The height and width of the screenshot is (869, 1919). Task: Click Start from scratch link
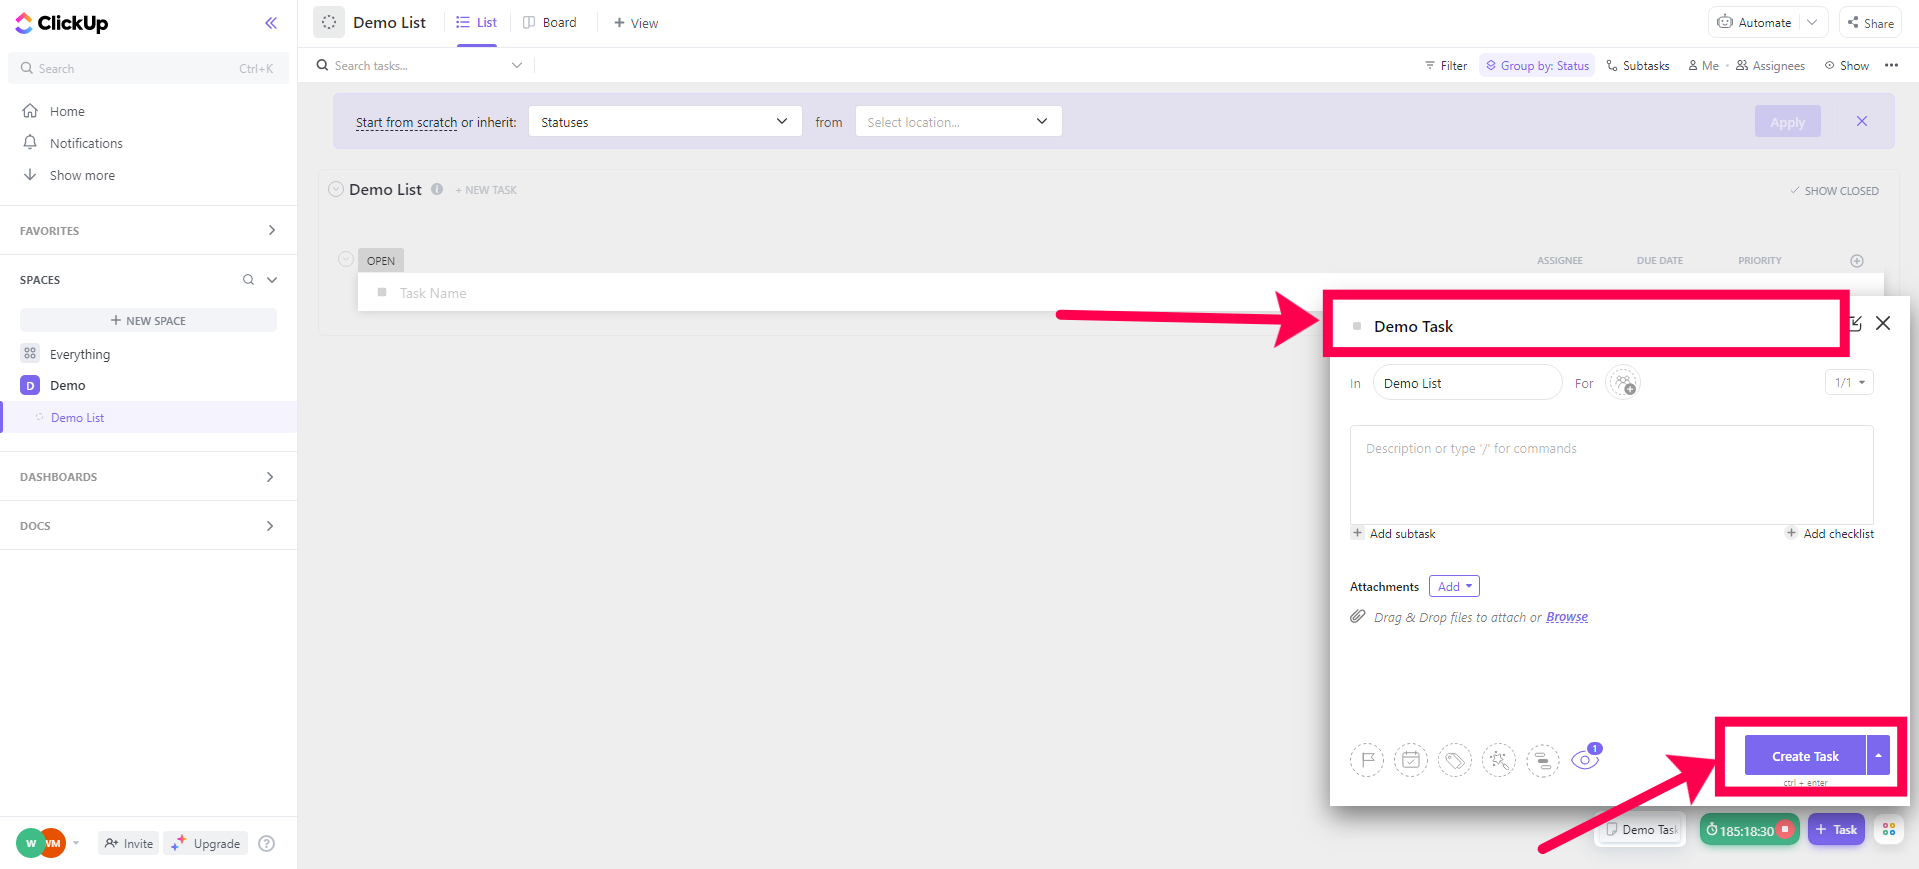point(406,122)
